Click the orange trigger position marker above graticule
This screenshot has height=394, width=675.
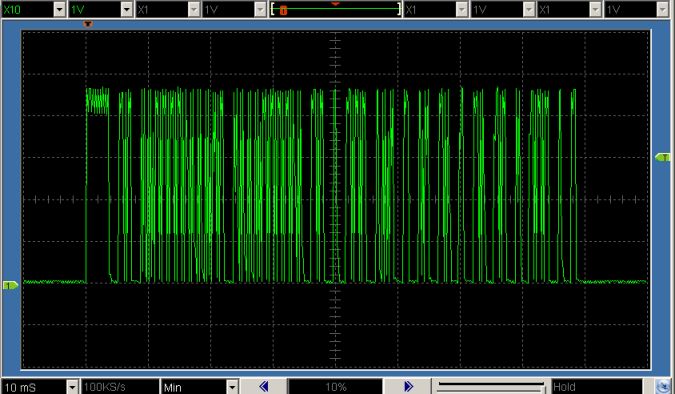(x=88, y=24)
